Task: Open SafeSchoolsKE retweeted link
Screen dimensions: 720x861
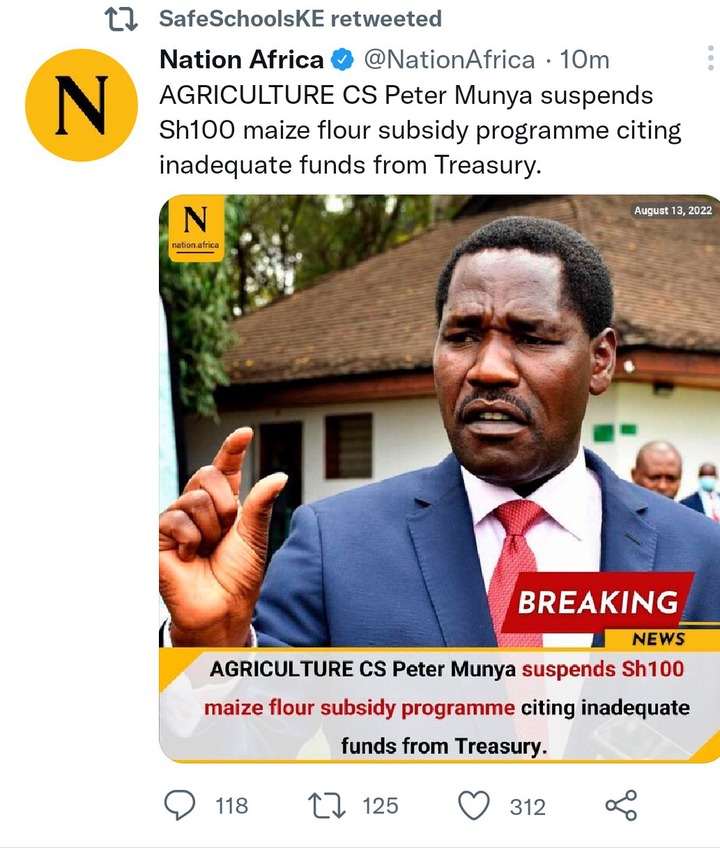Action: pyautogui.click(x=300, y=19)
